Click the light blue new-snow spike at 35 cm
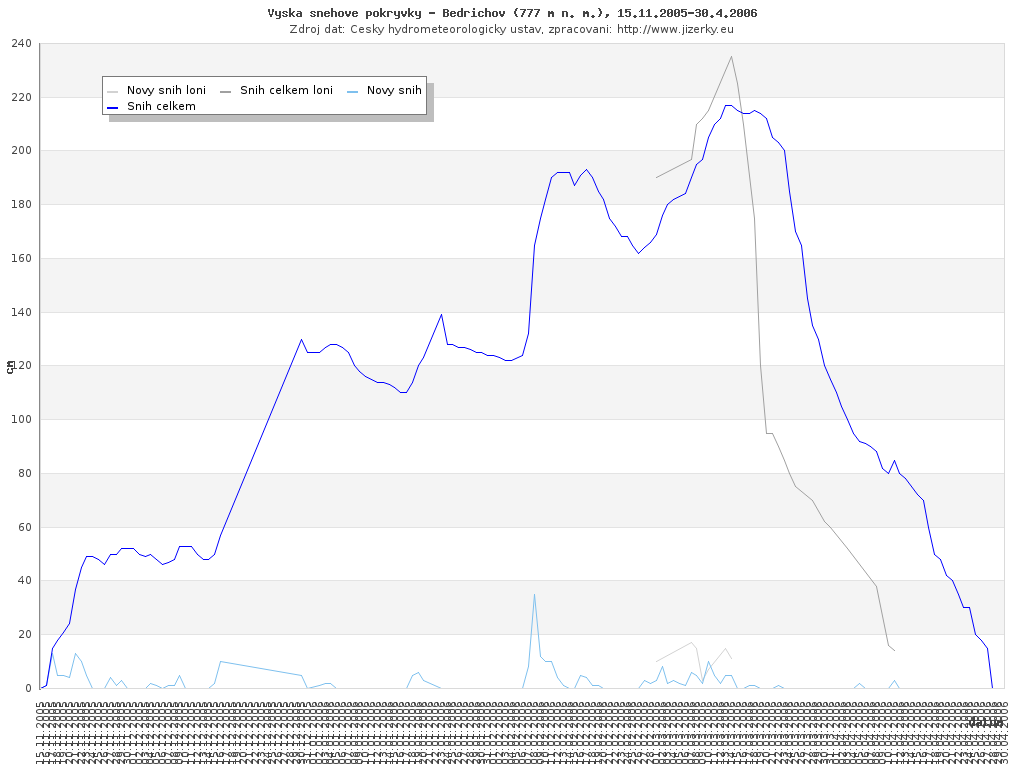 tap(534, 594)
